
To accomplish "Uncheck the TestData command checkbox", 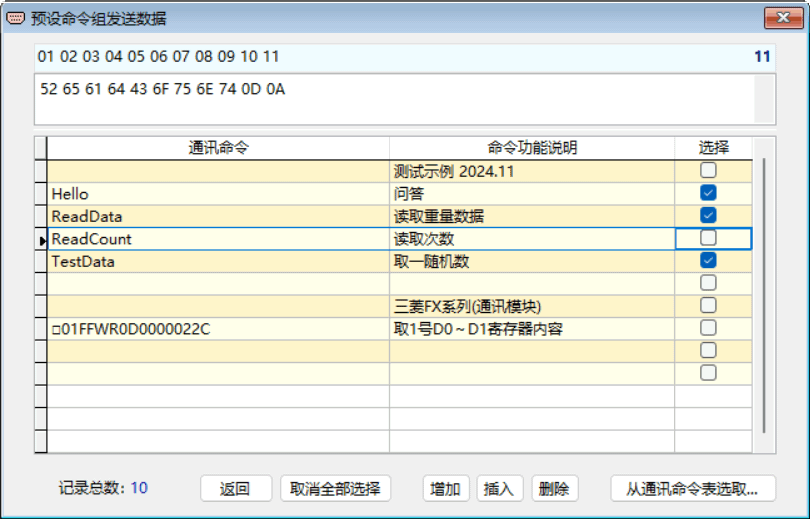I will [708, 260].
